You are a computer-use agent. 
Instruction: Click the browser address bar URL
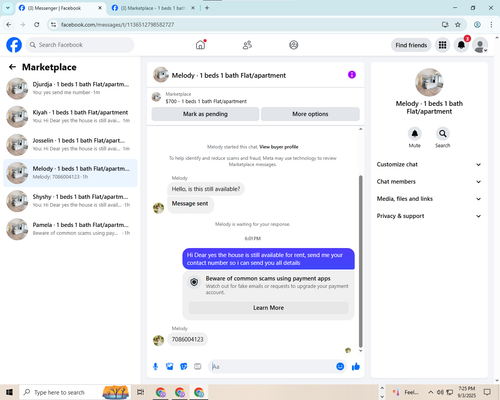tap(117, 24)
